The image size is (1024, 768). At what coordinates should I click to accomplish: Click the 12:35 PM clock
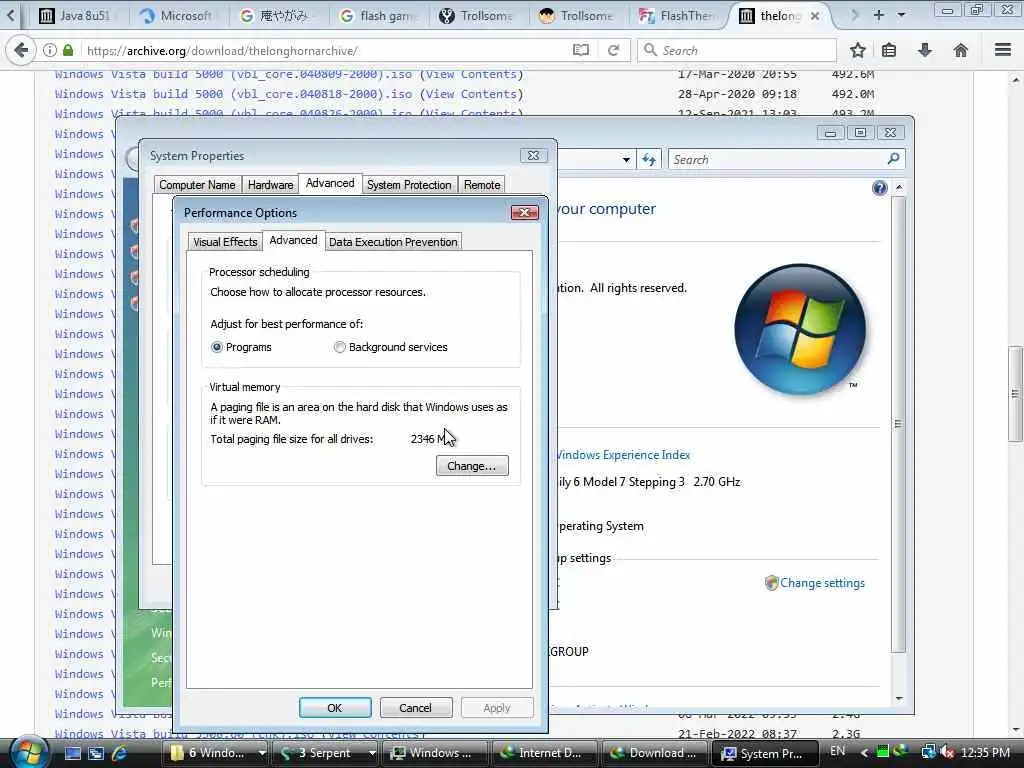985,753
